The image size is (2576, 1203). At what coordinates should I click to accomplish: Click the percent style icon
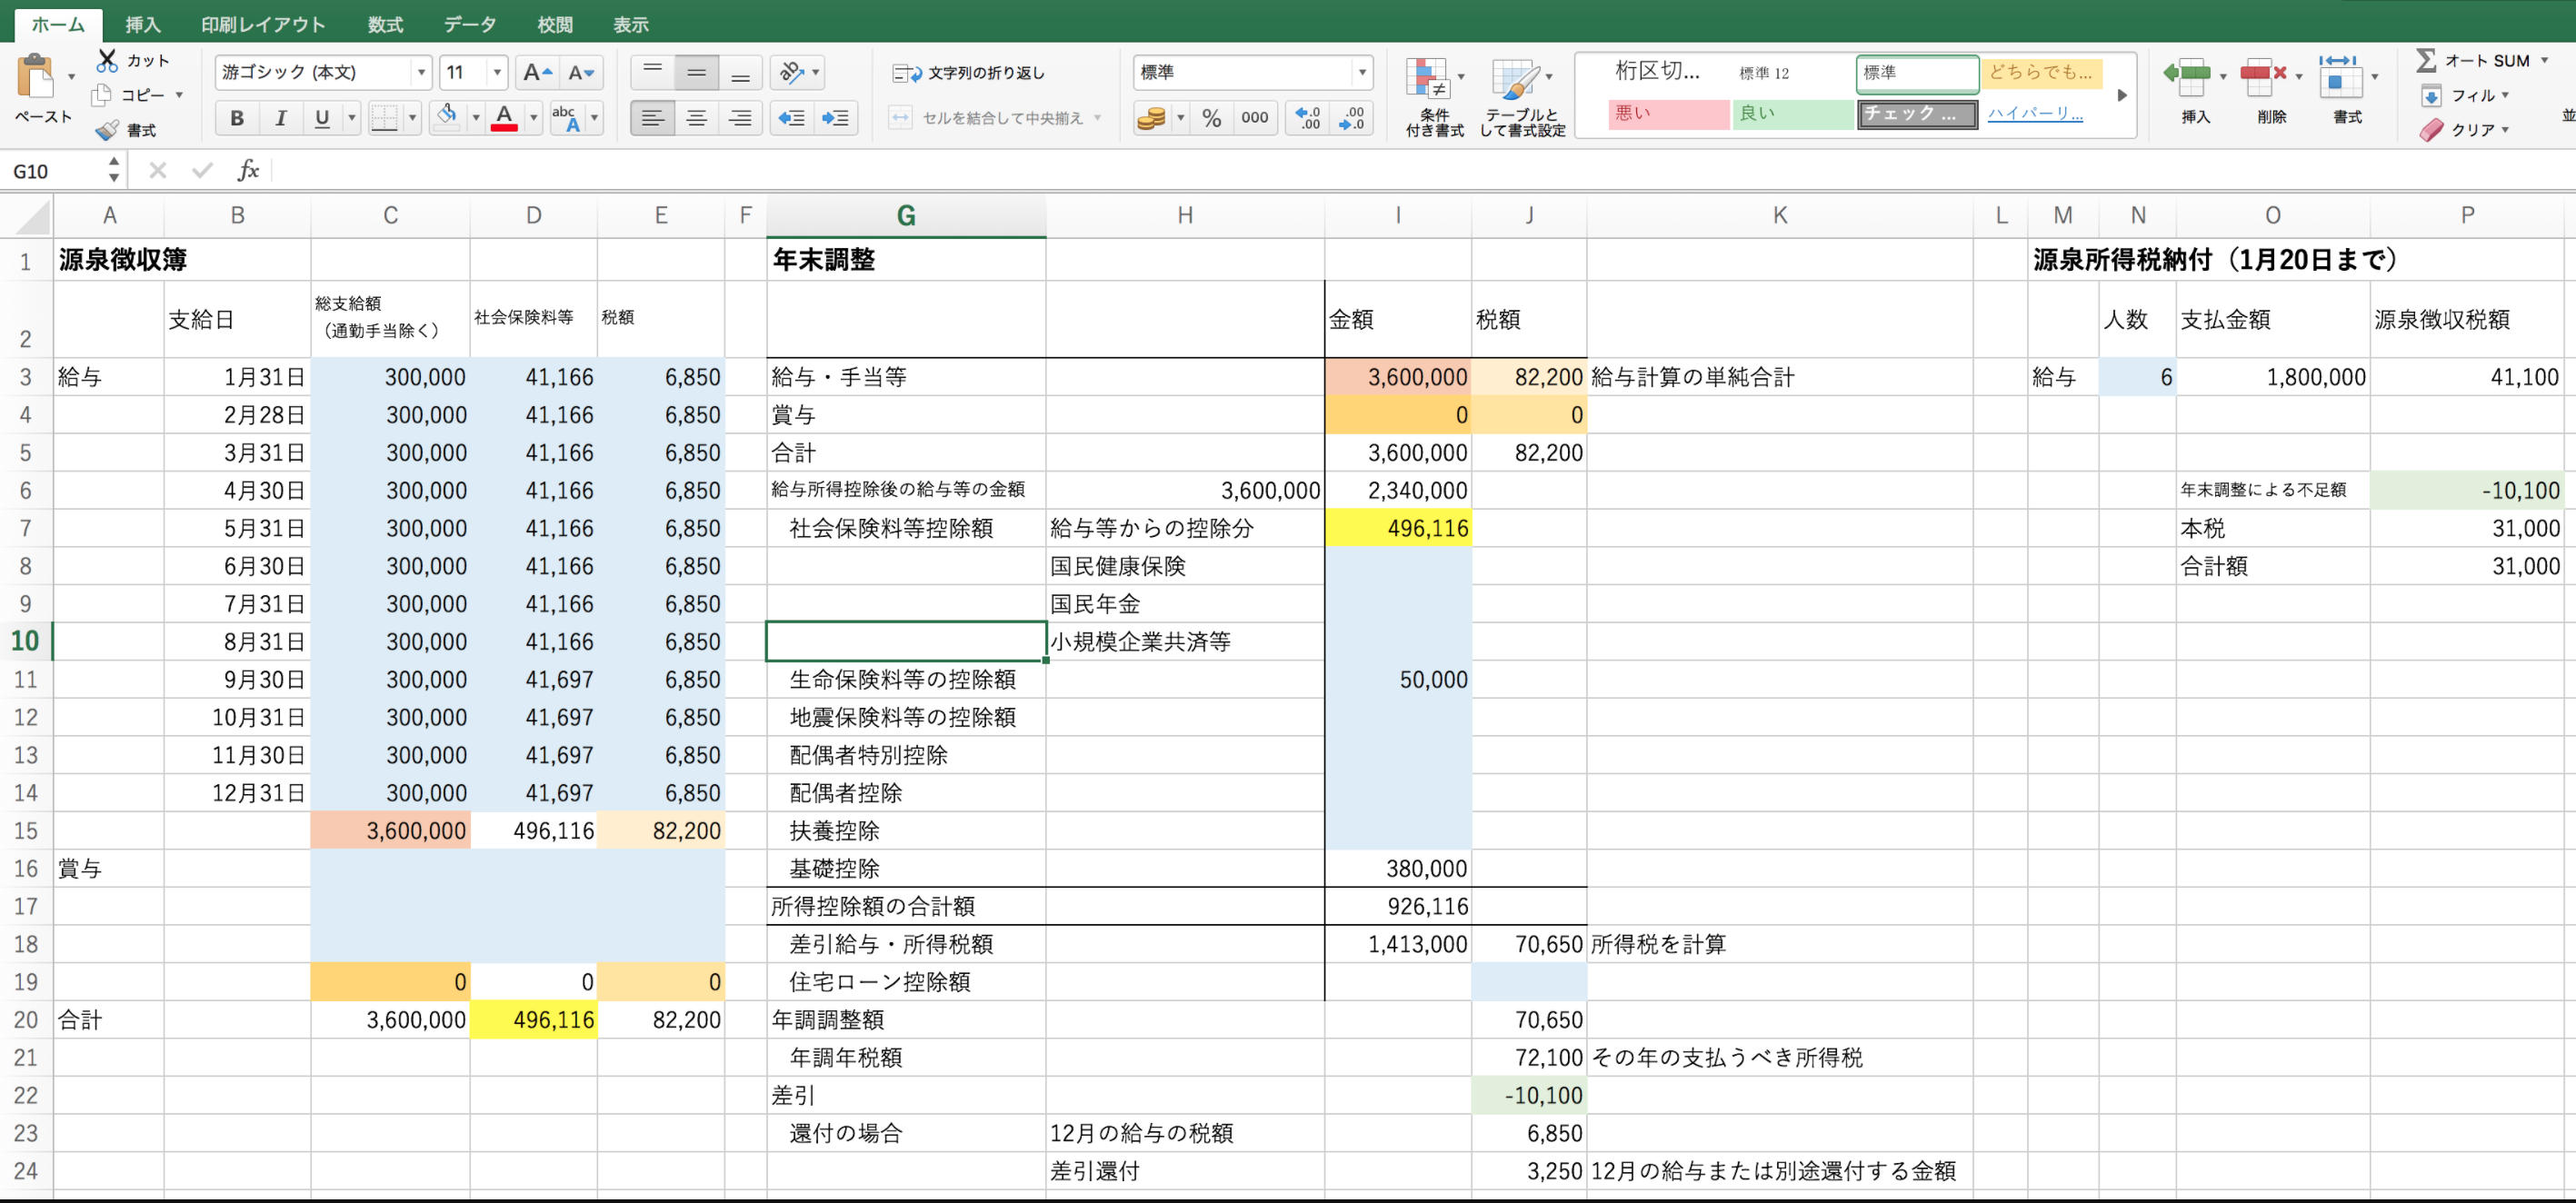pos(1212,117)
